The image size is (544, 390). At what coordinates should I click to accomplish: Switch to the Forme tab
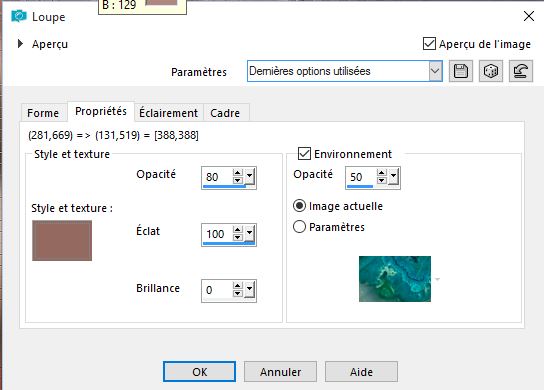(43, 113)
